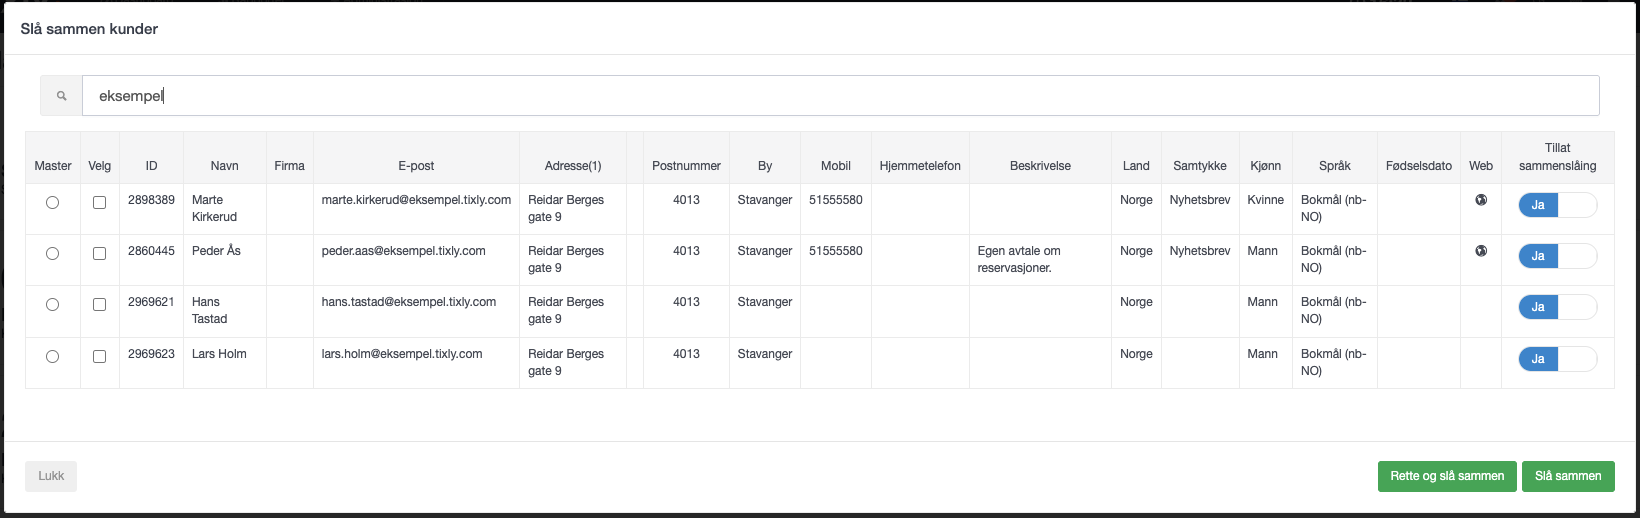Select Peder Ås as master customer
Viewport: 1640px width, 518px height.
pos(52,254)
